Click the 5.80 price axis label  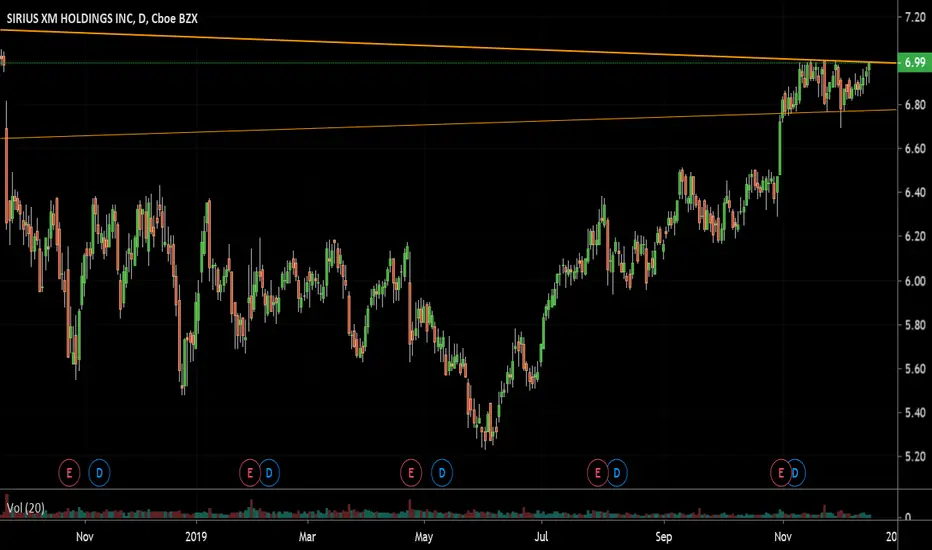click(915, 325)
